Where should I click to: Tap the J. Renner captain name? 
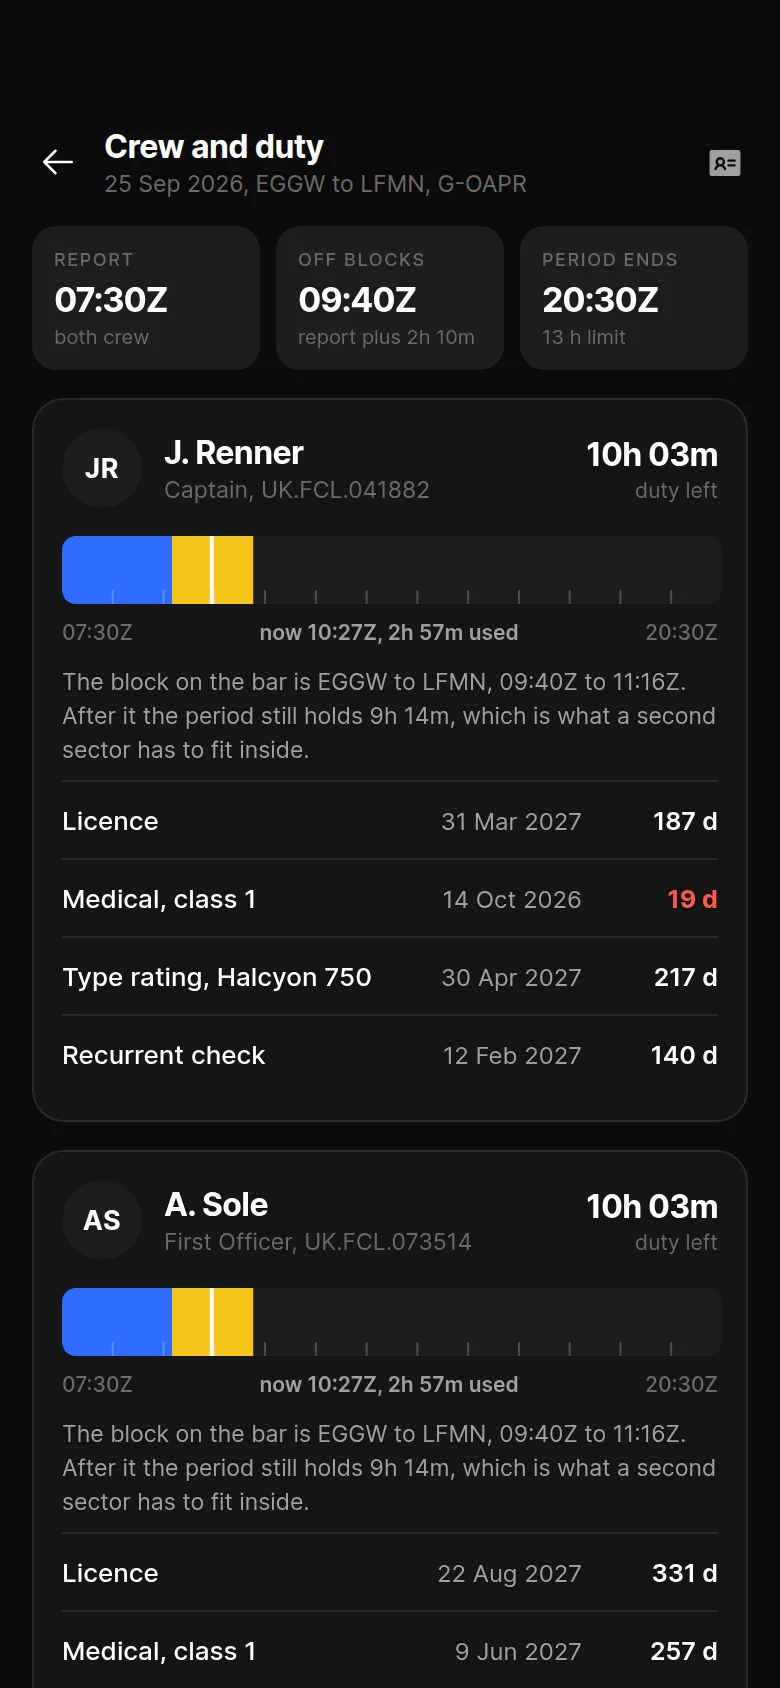[x=234, y=453]
